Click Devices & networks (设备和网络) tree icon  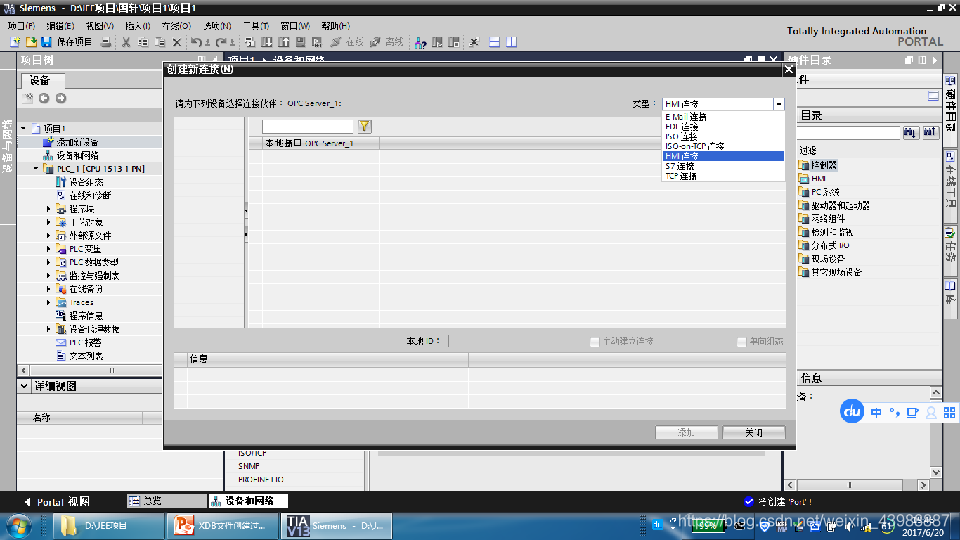coord(48,156)
